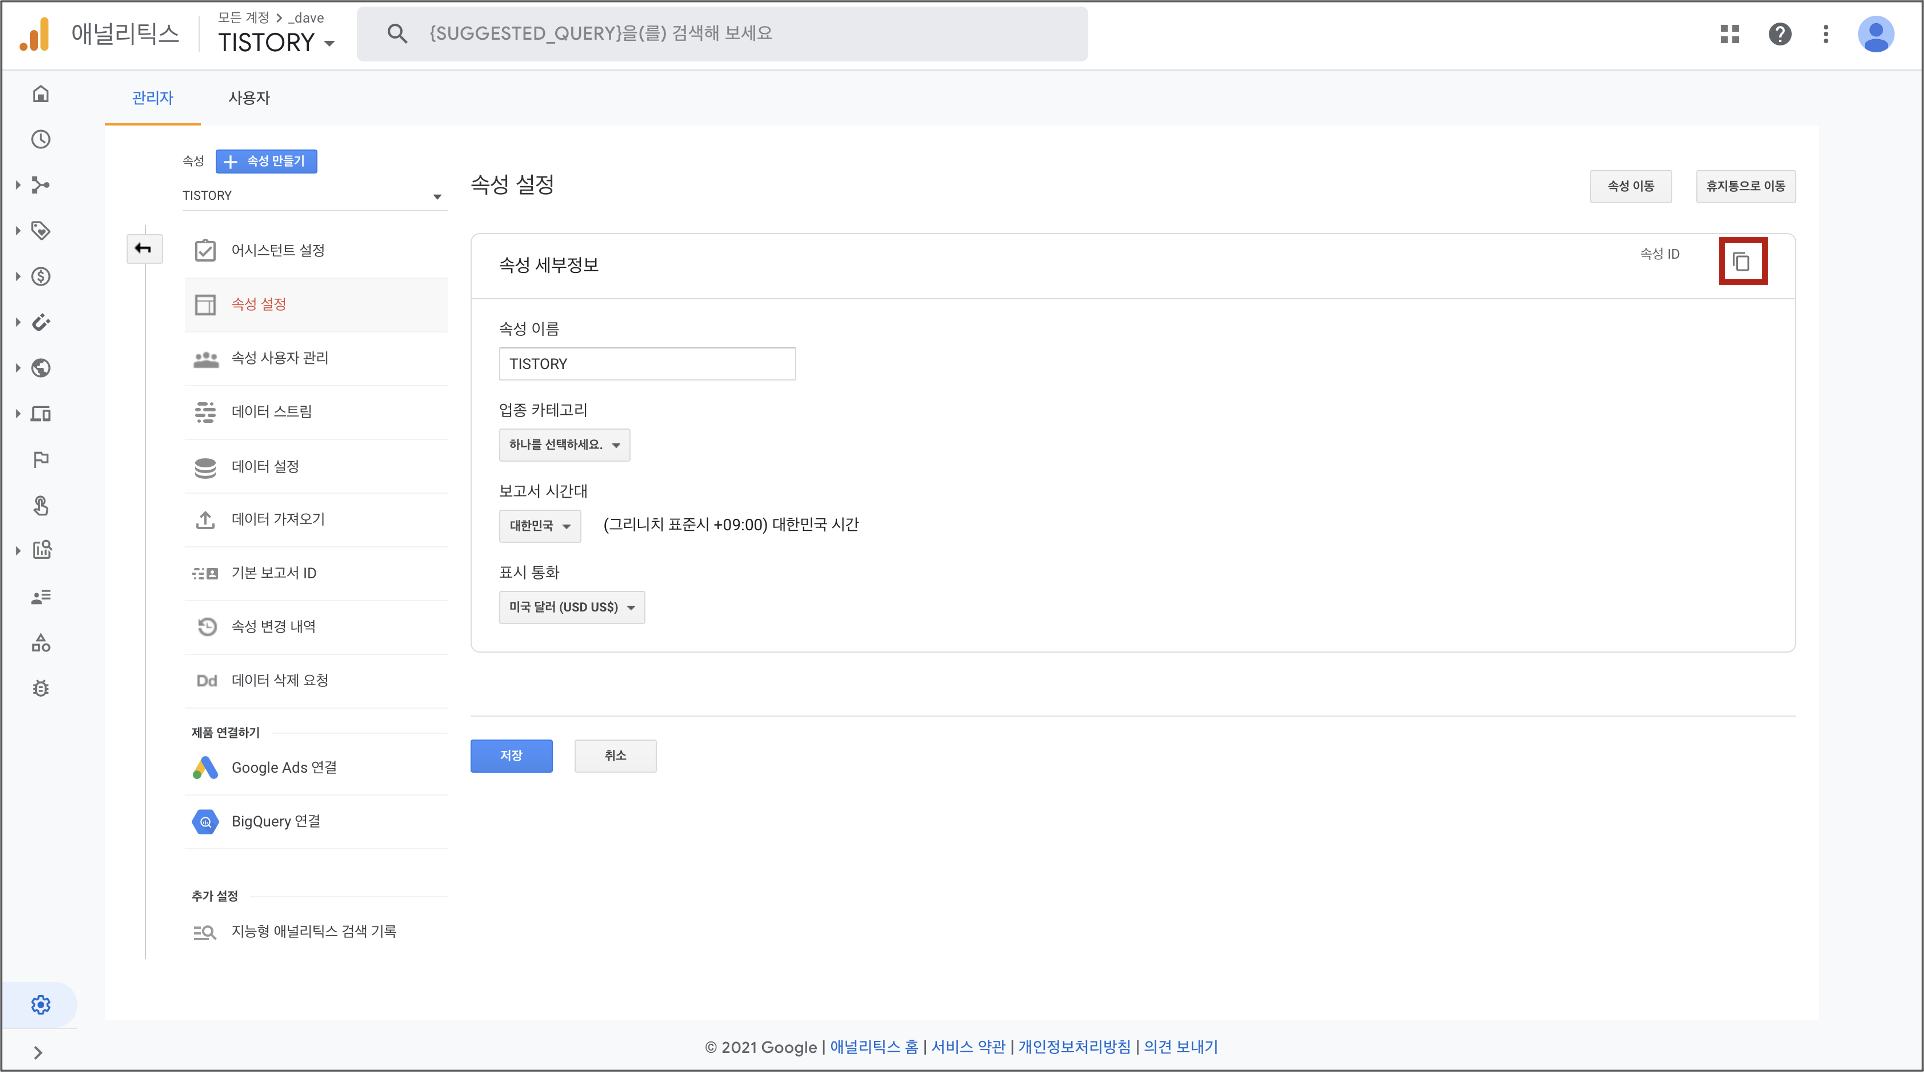Open 지능형 애널리틱스 검색 기록 item

pos(316,932)
